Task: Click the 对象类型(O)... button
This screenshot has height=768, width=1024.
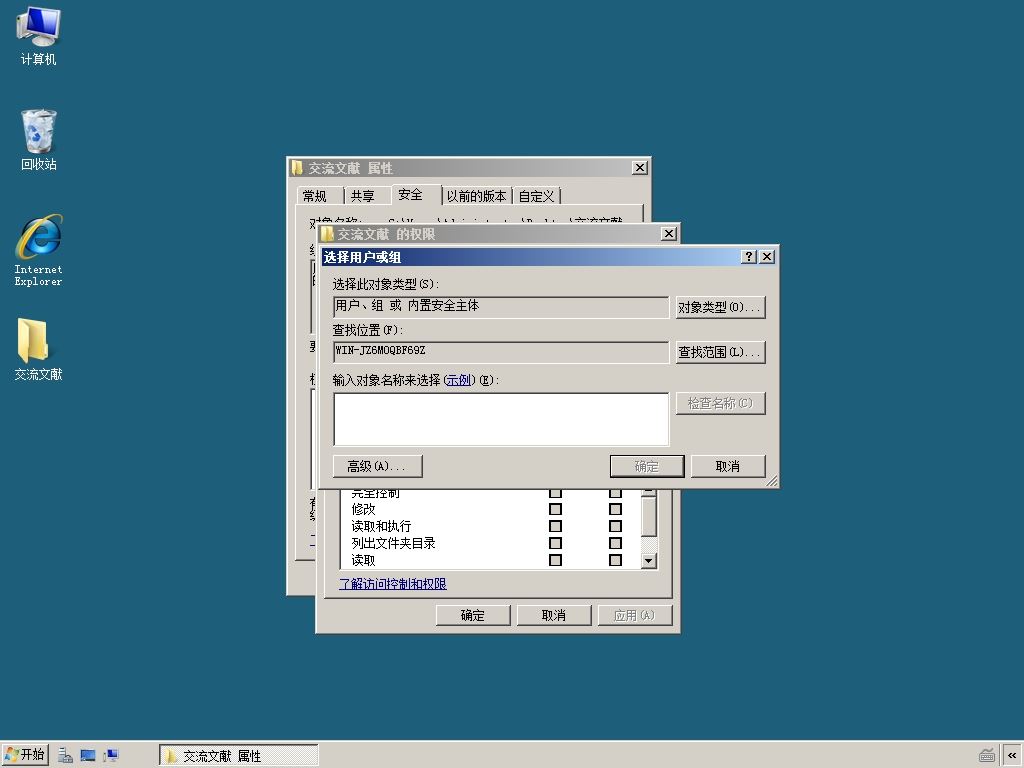Action: (720, 307)
